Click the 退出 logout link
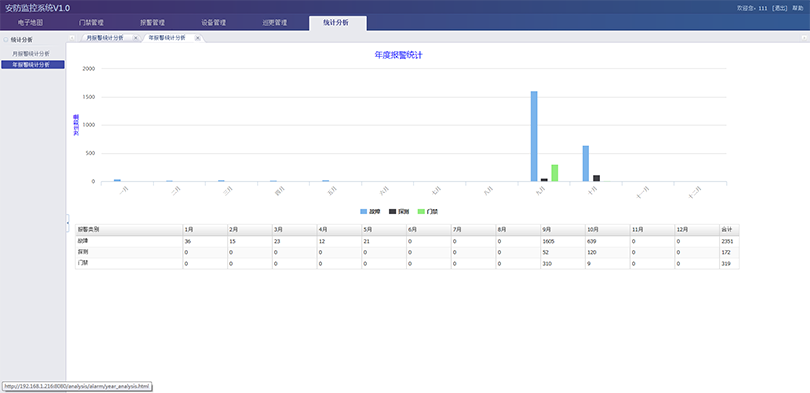Screen dimensions: 810x393 (x=780, y=8)
